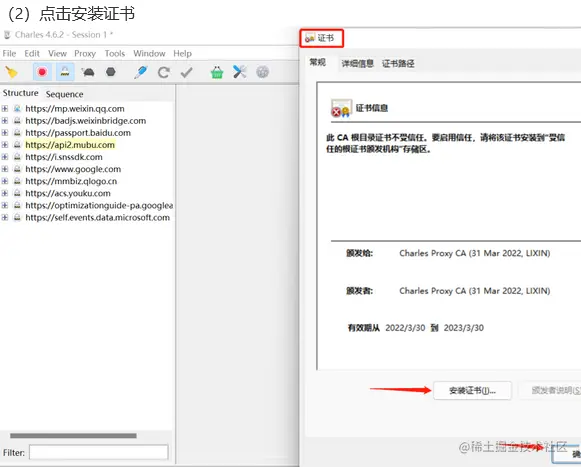Click the Structure panel horizontal scrollbar

[73, 435]
